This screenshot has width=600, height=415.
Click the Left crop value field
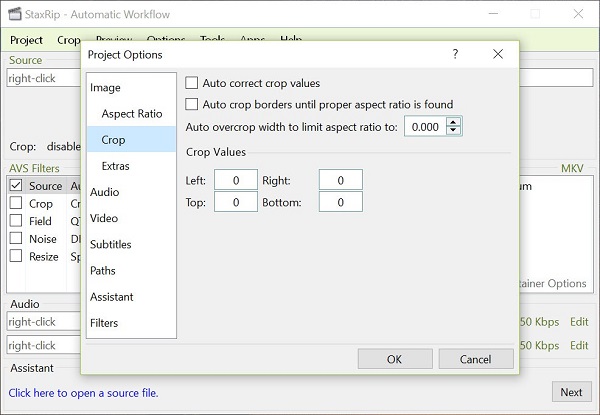click(235, 180)
